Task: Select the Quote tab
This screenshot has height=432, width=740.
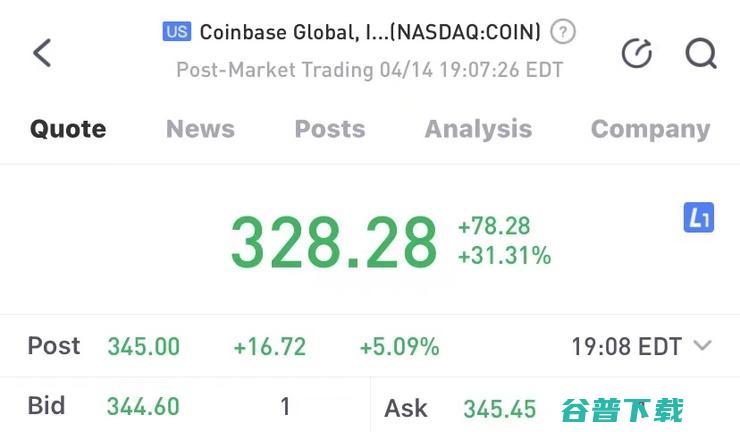Action: click(x=68, y=129)
